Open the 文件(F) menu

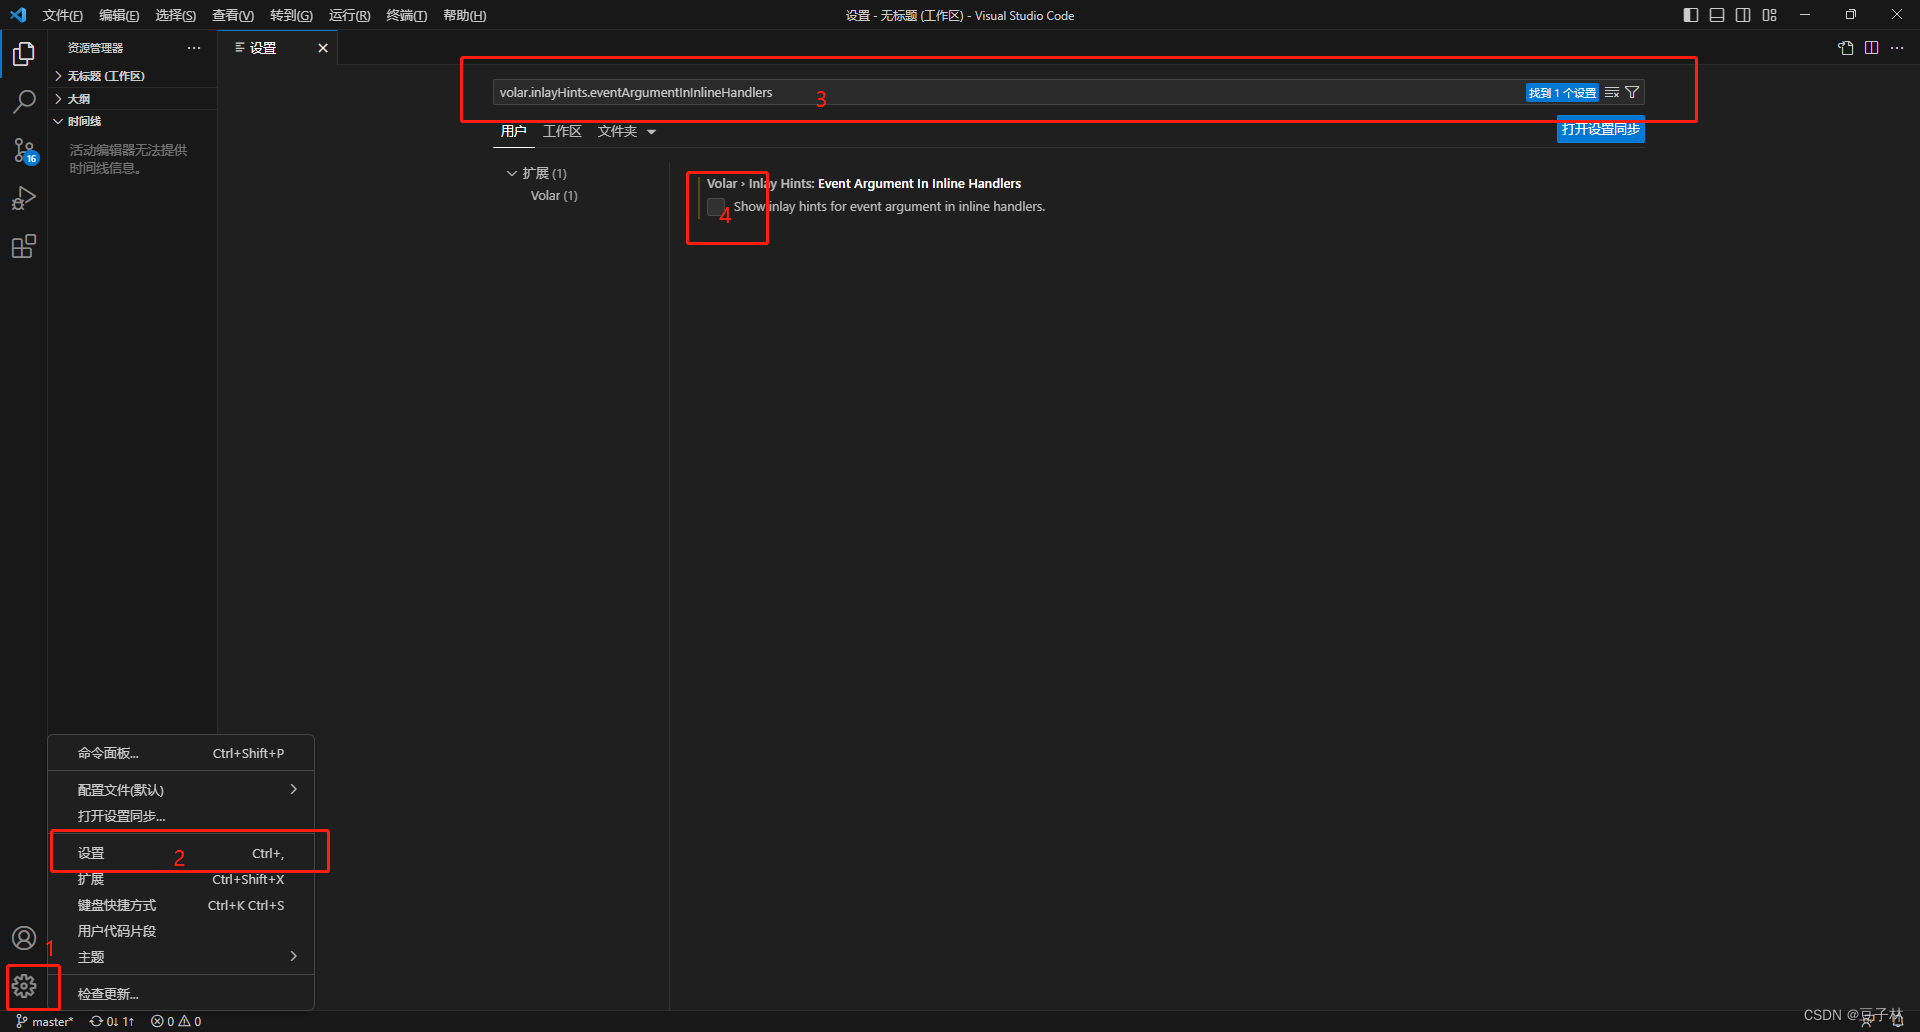tap(62, 15)
